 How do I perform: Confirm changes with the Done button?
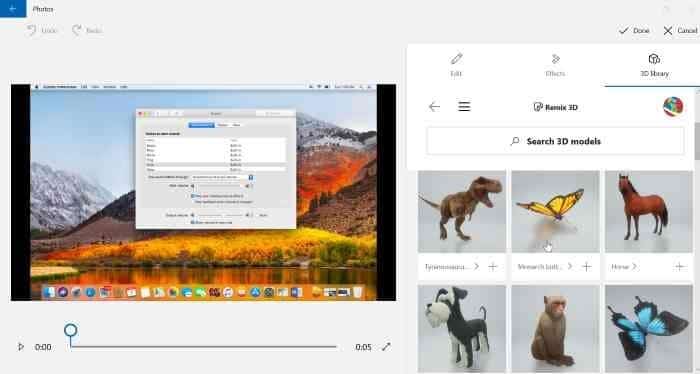(634, 30)
